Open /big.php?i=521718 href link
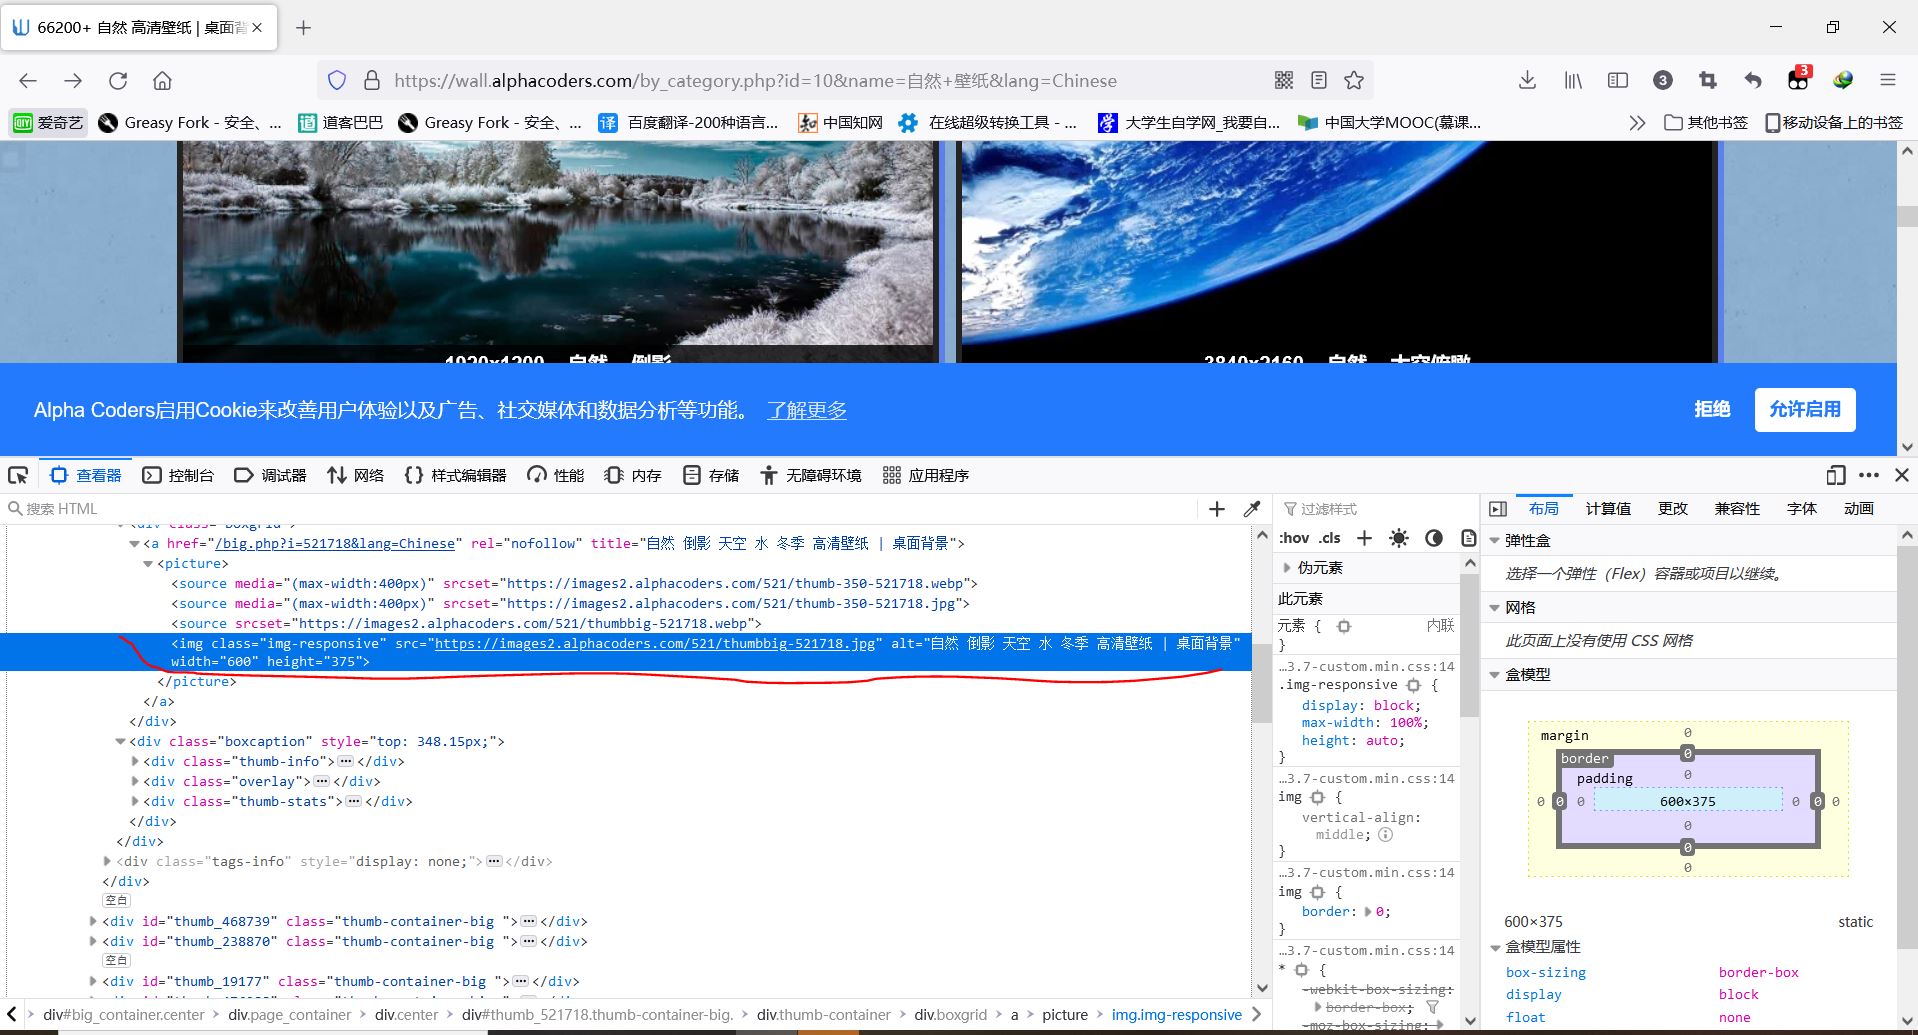The height and width of the screenshot is (1035, 1918). coord(335,544)
